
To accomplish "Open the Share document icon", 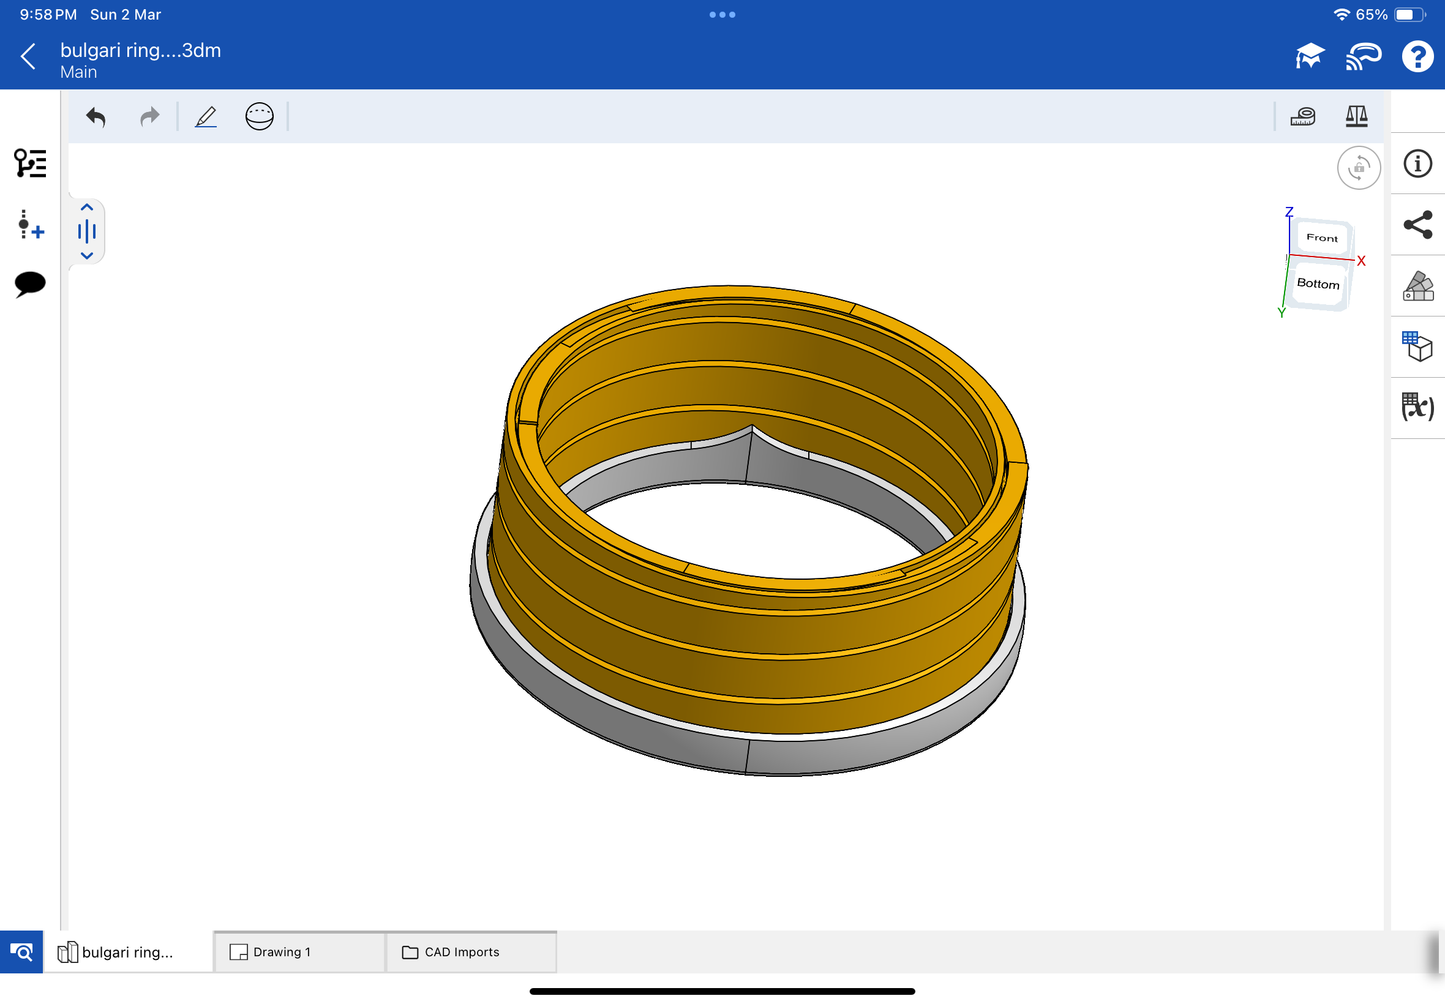I will click(x=1417, y=225).
